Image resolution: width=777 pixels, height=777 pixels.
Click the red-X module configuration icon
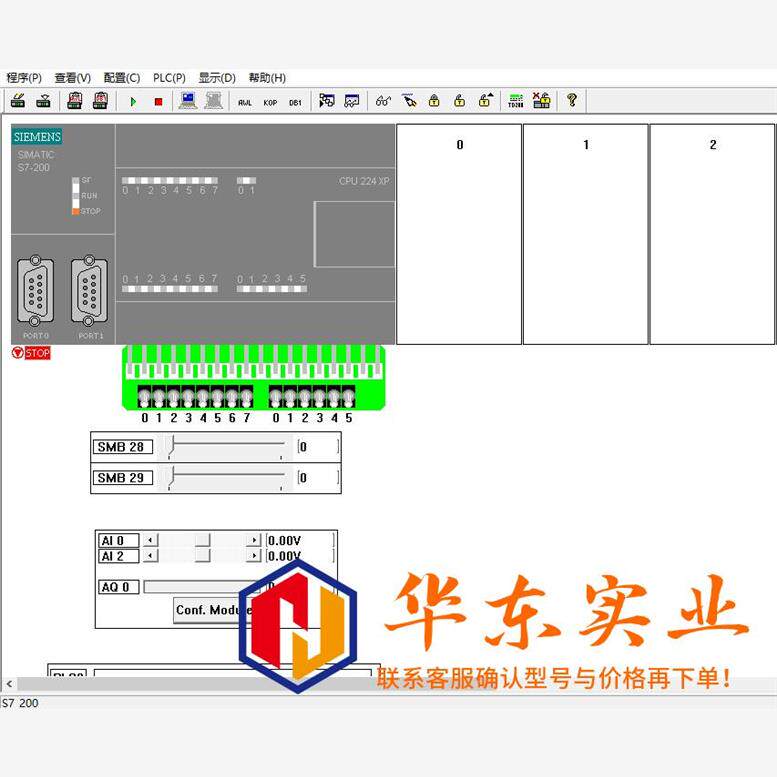click(542, 101)
